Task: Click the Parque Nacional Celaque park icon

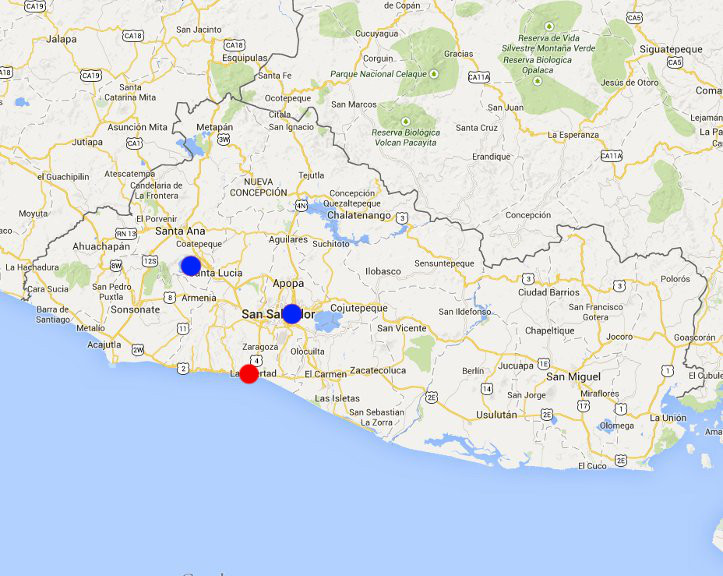Action: 433,73
